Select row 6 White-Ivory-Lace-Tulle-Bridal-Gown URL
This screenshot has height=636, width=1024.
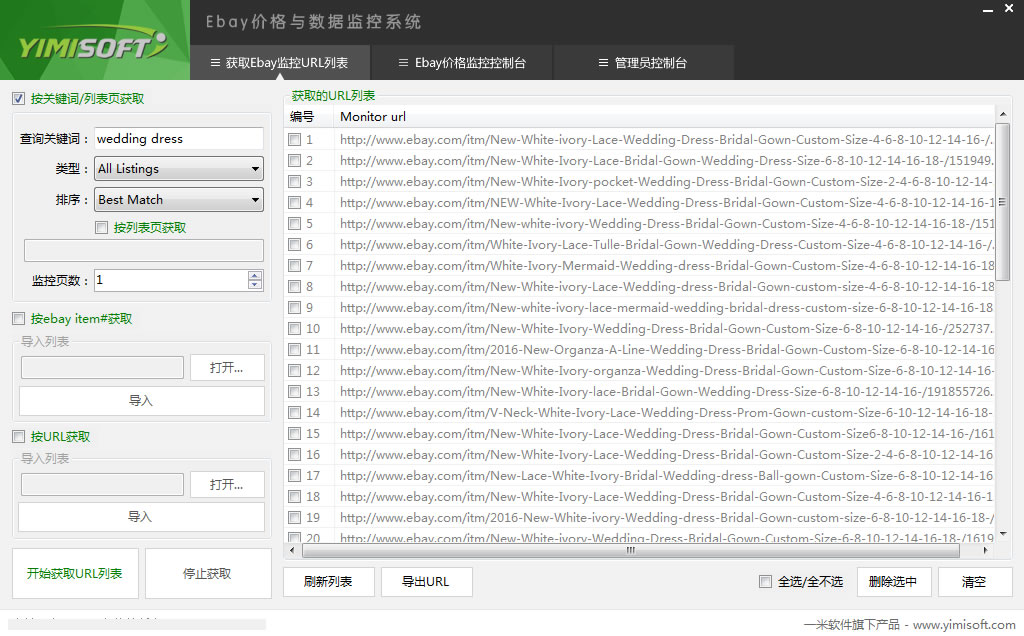tap(666, 245)
